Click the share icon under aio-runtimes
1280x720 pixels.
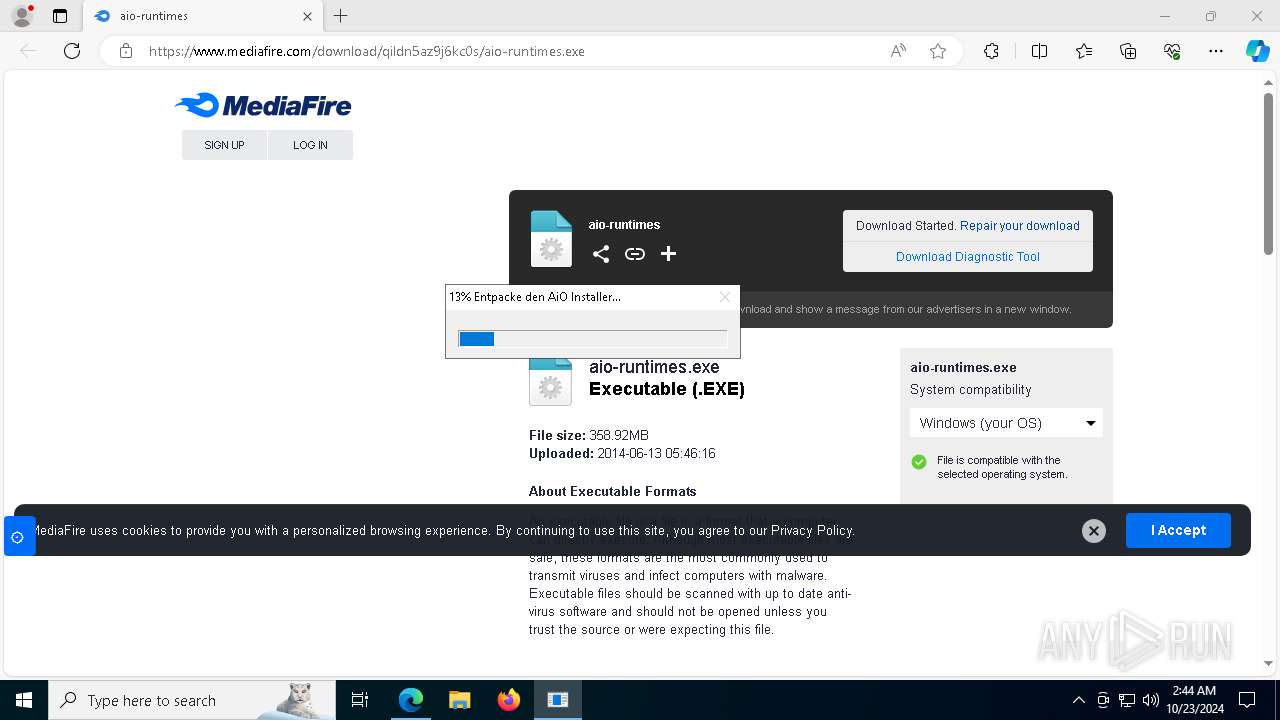click(x=600, y=254)
